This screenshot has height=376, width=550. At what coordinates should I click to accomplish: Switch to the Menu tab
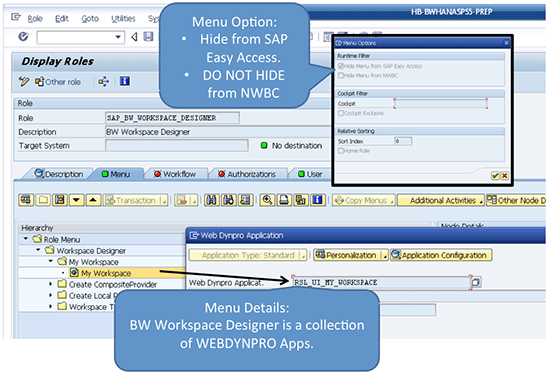[x=116, y=174]
